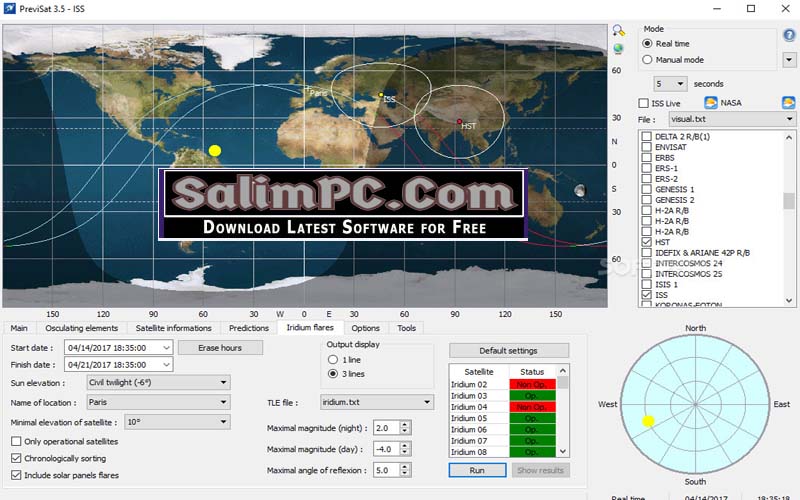Select 1 line output display
This screenshot has width=800, height=500.
pyautogui.click(x=333, y=360)
